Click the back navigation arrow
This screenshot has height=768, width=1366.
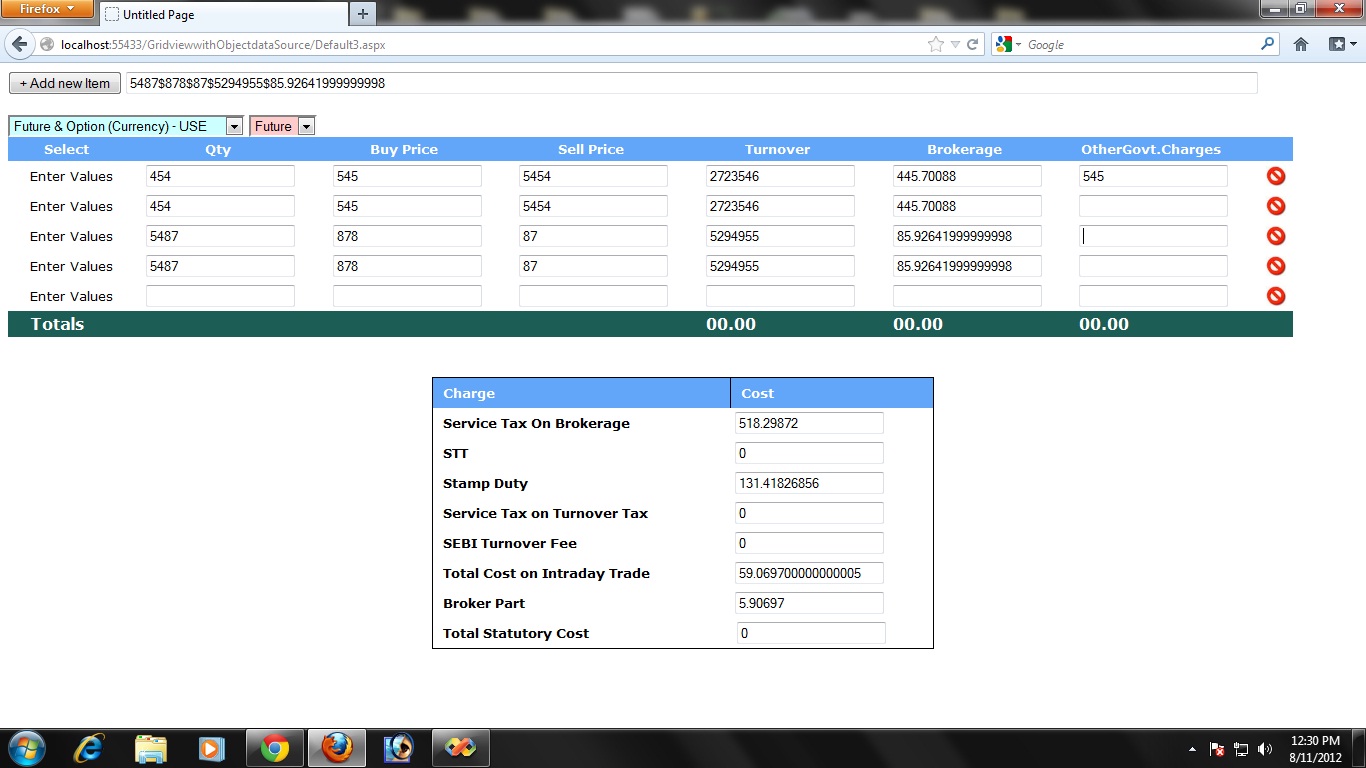click(19, 44)
